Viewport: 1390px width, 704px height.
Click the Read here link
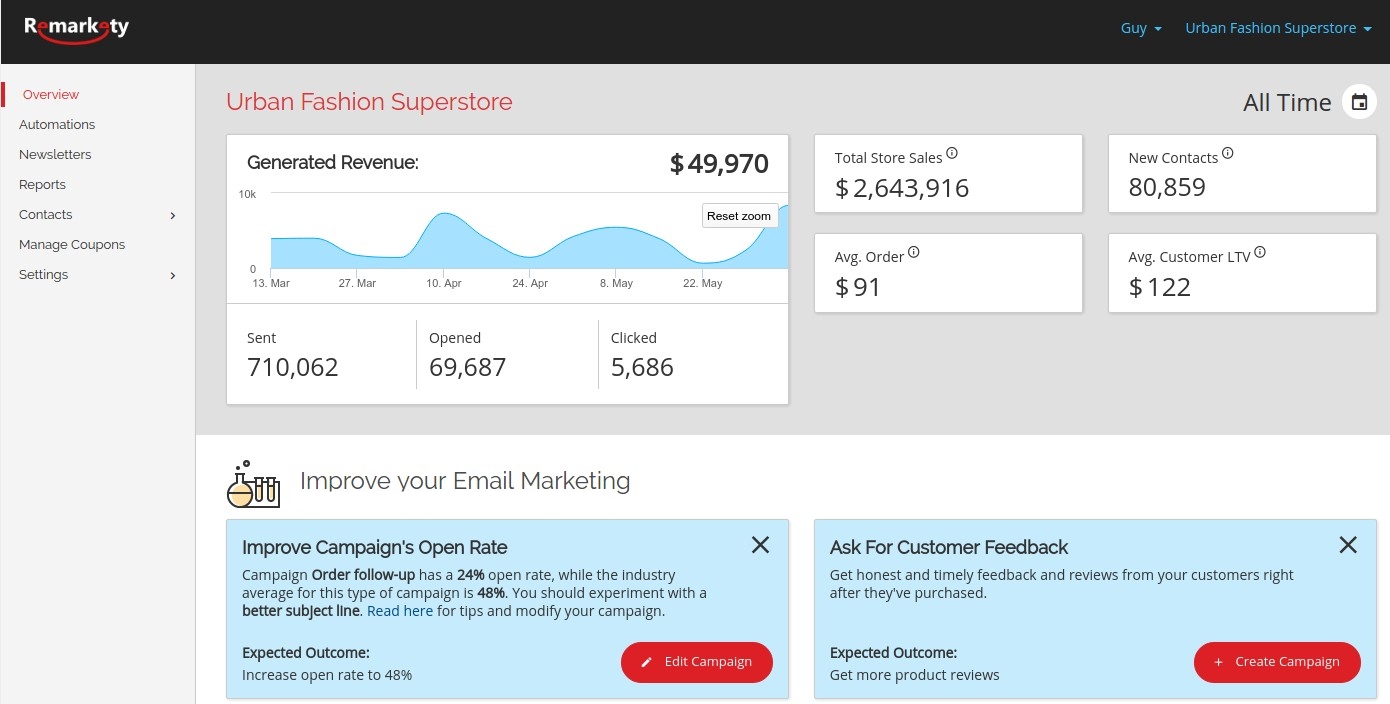(400, 610)
